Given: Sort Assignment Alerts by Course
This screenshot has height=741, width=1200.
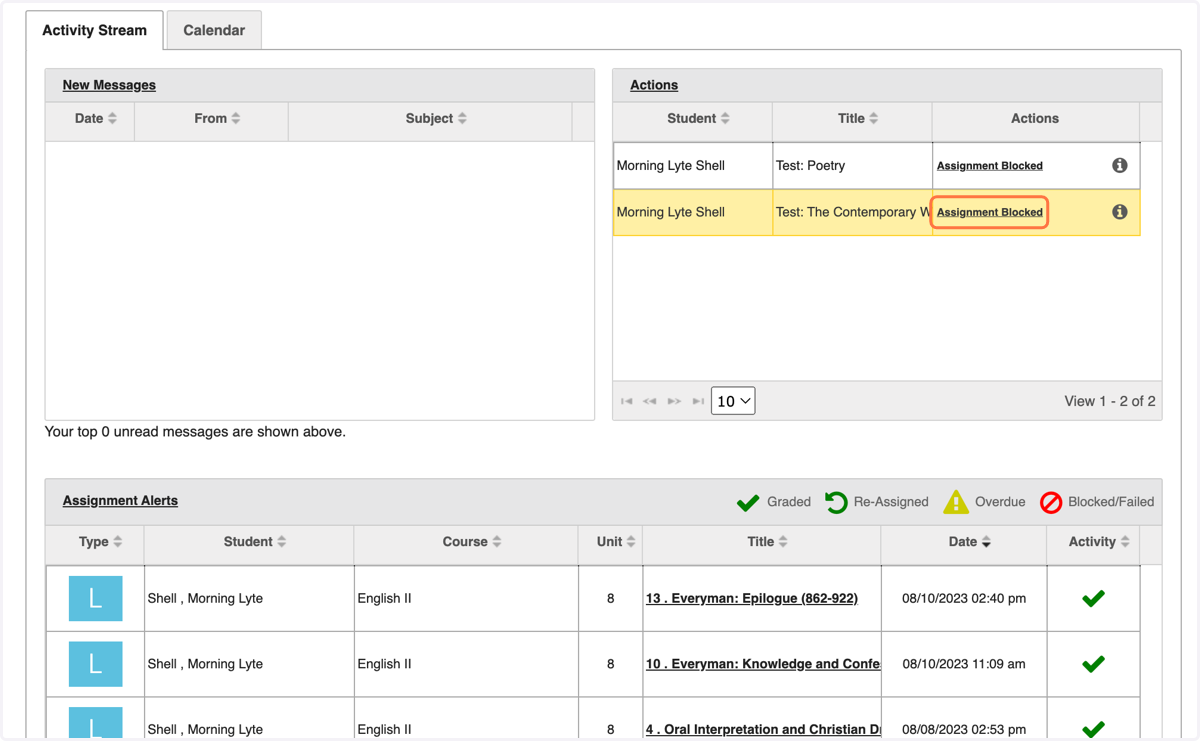Looking at the screenshot, I should (472, 542).
